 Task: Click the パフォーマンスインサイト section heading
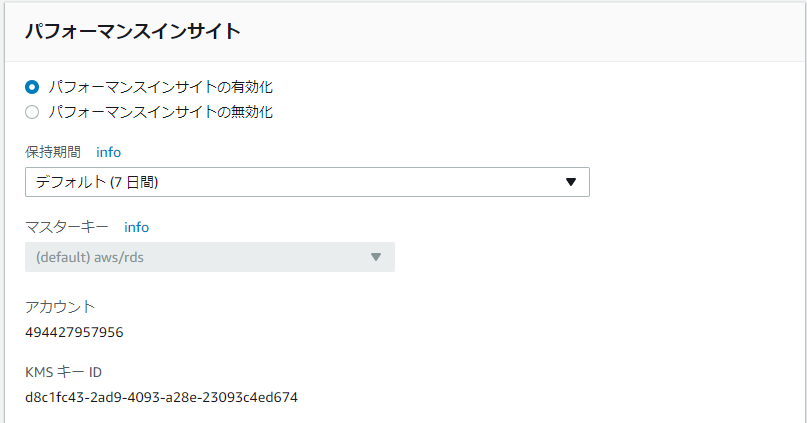[x=133, y=31]
